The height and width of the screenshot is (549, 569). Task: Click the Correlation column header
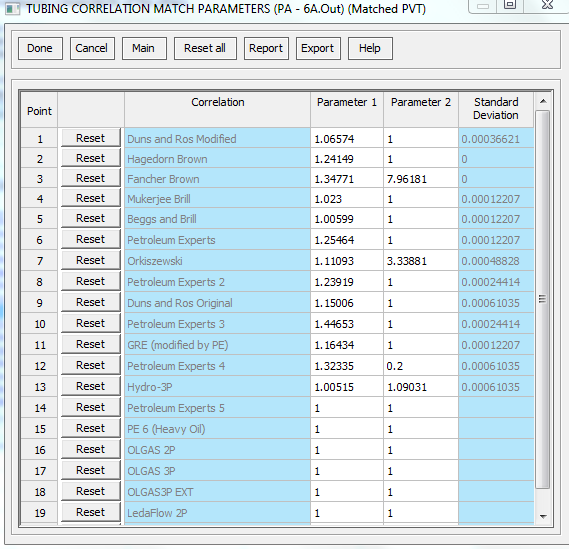pyautogui.click(x=217, y=109)
